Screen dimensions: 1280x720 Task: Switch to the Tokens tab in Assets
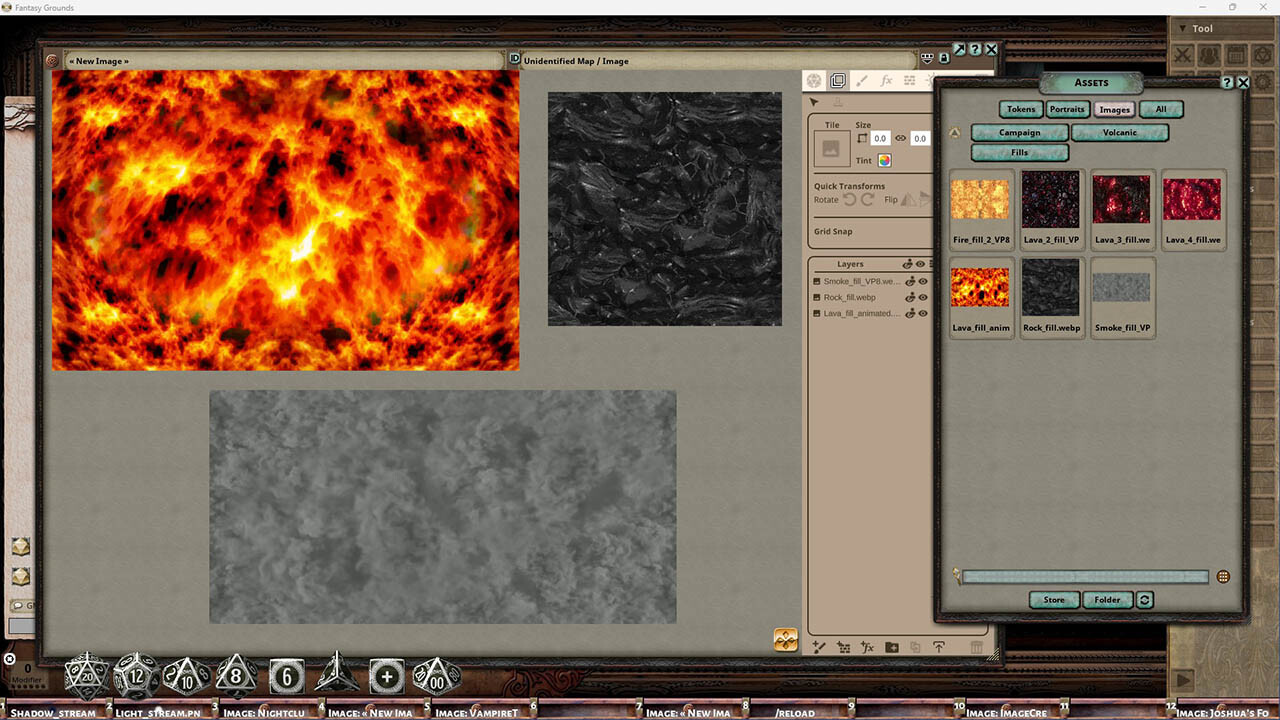pos(1020,109)
